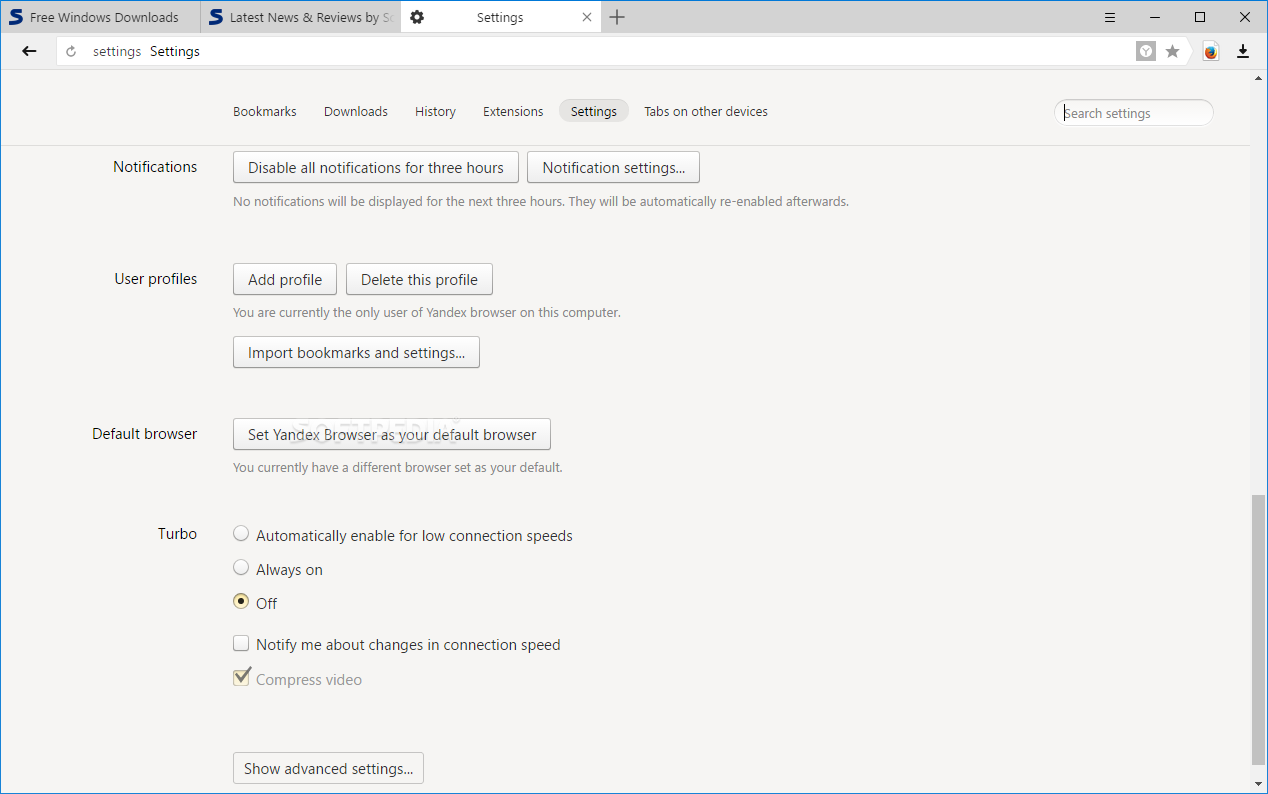Click the address bar showing settings
Screen dimensions: 1268x794
tap(595, 51)
